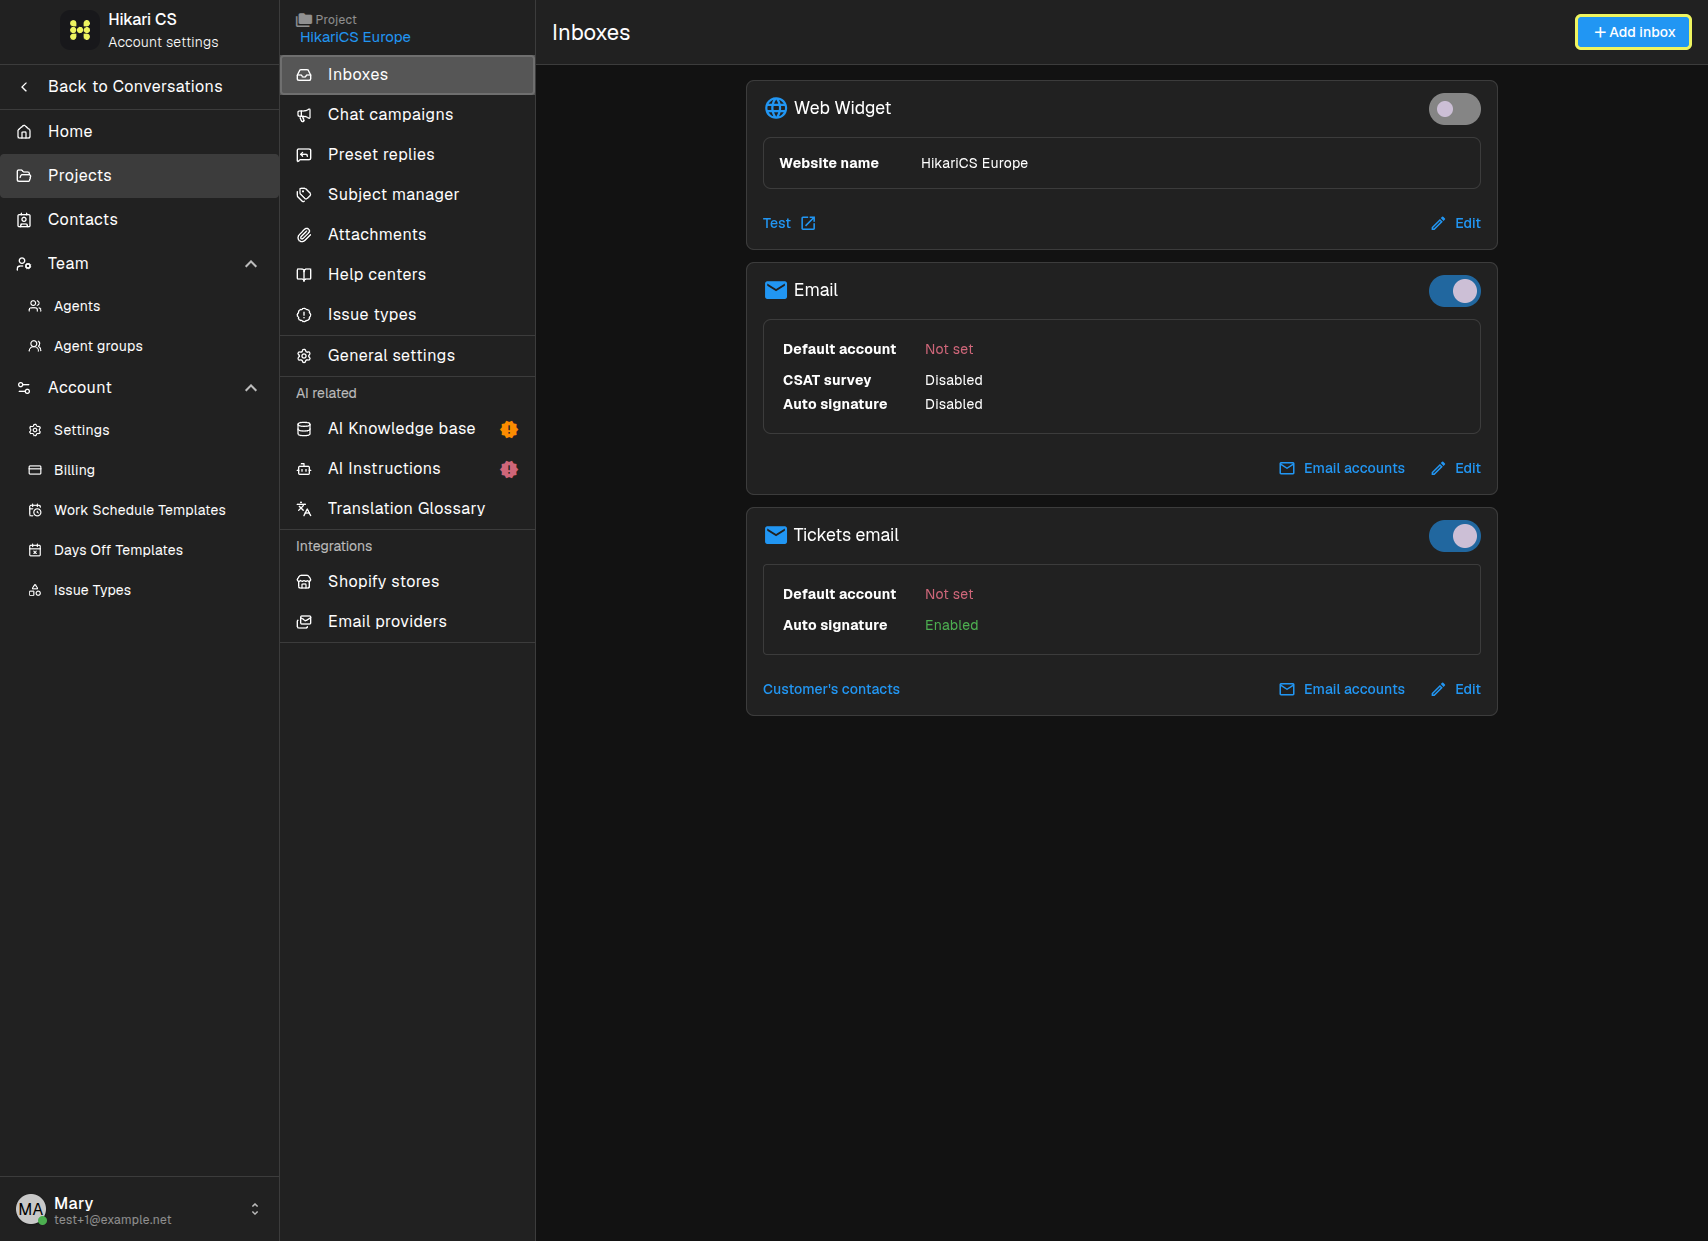Open Email accounts for Tickets email
Viewport: 1708px width, 1241px height.
pyautogui.click(x=1342, y=689)
